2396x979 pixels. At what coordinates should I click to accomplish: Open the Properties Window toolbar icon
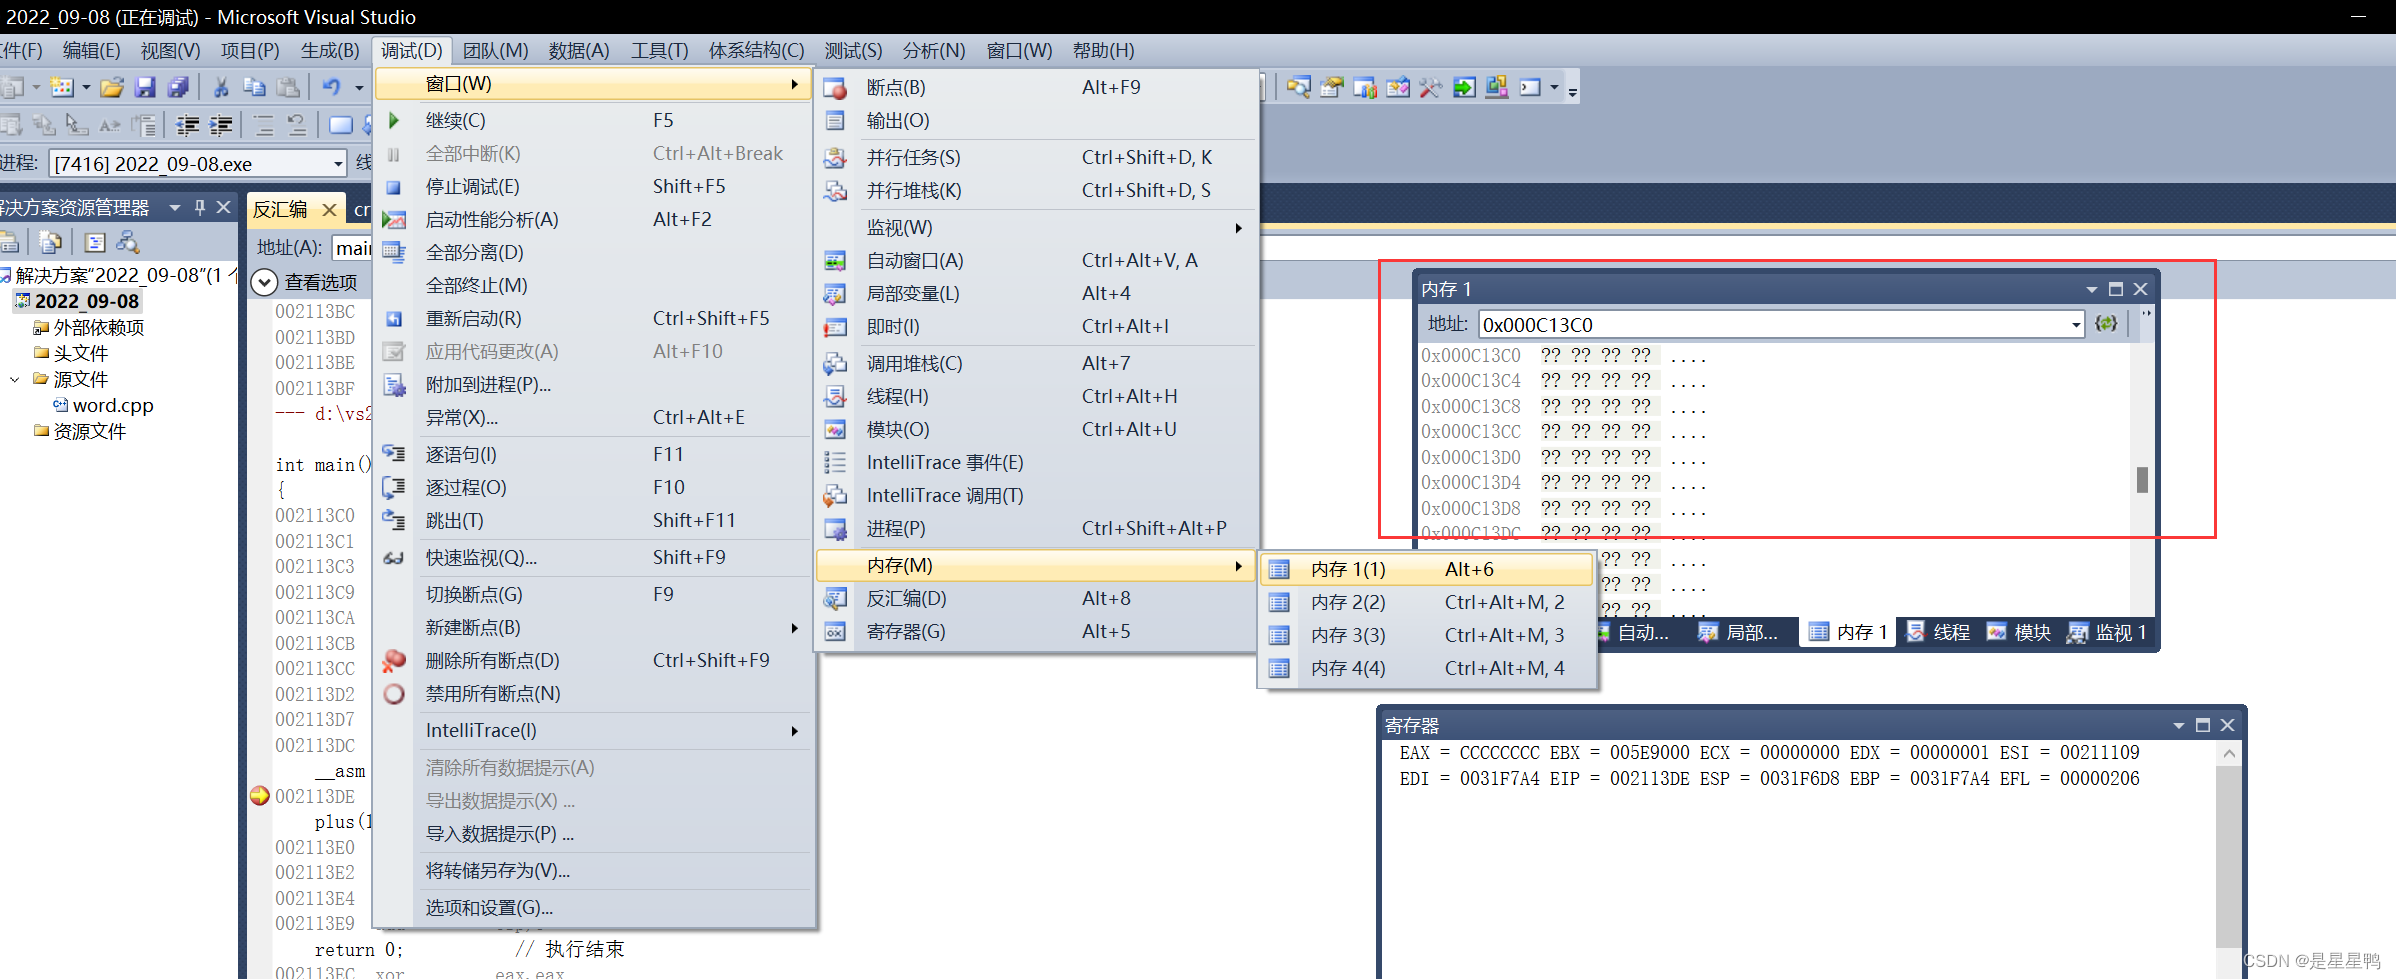click(1331, 88)
